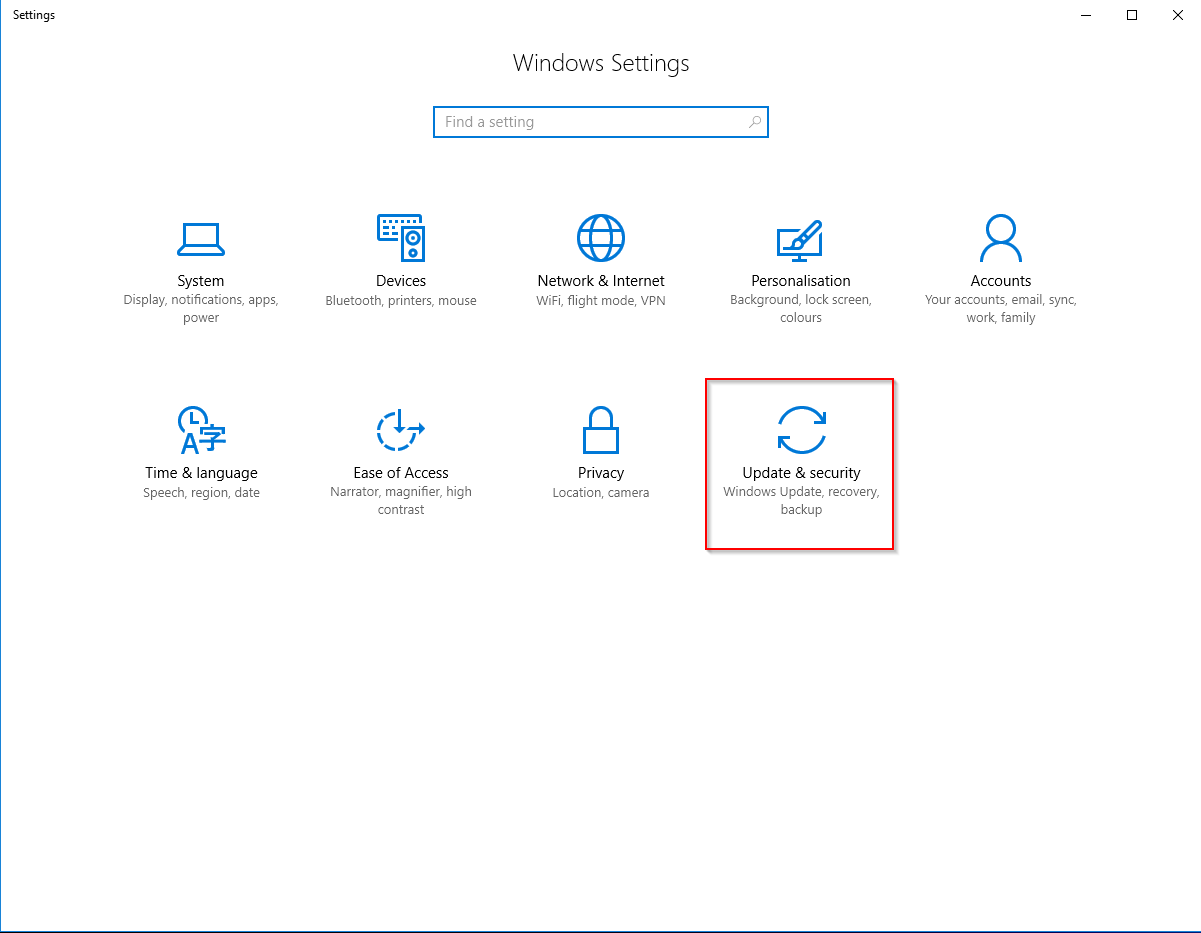Open Network & Internet globe icon
The width and height of the screenshot is (1201, 933).
601,238
